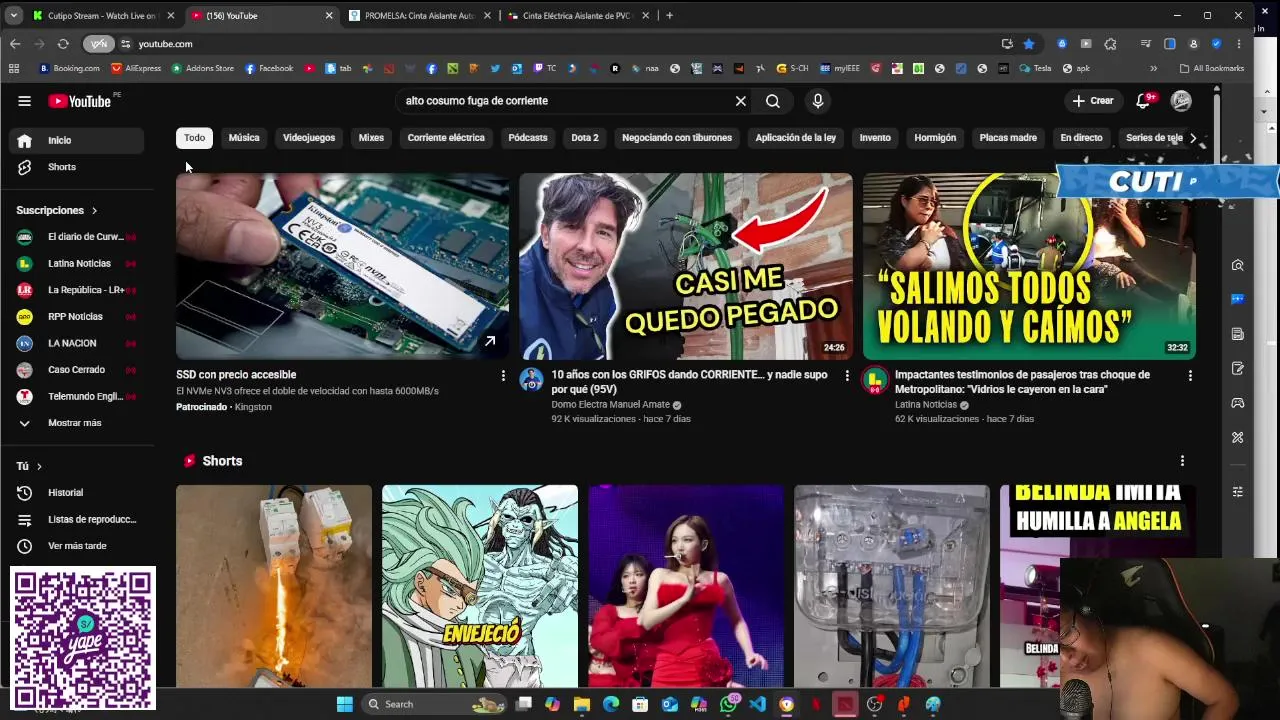Open Domo Electra channel avatar

point(531,380)
